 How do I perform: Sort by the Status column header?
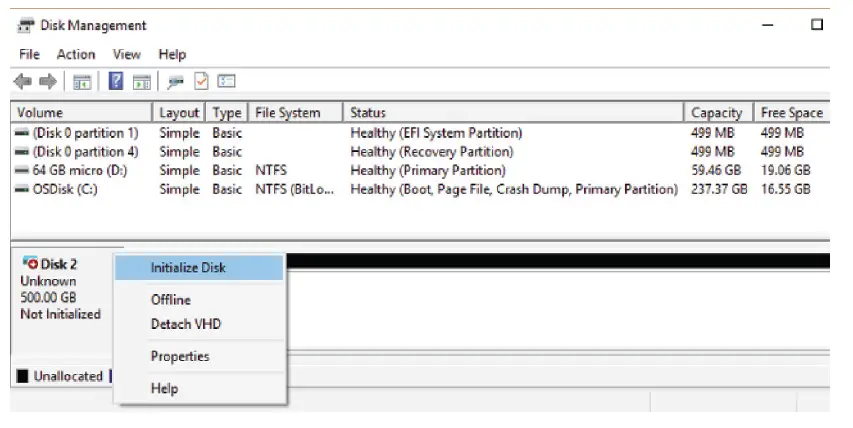click(514, 113)
